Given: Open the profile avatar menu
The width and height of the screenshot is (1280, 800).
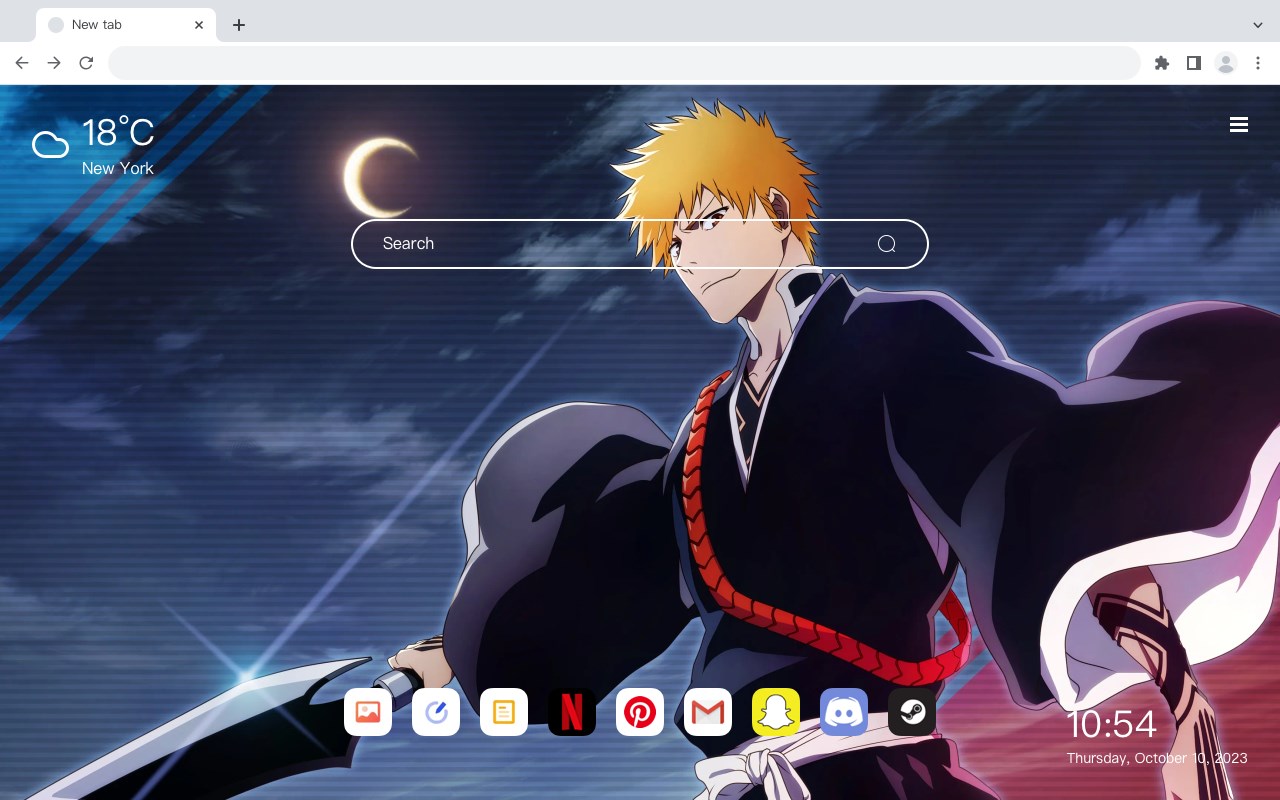Looking at the screenshot, I should (1226, 63).
